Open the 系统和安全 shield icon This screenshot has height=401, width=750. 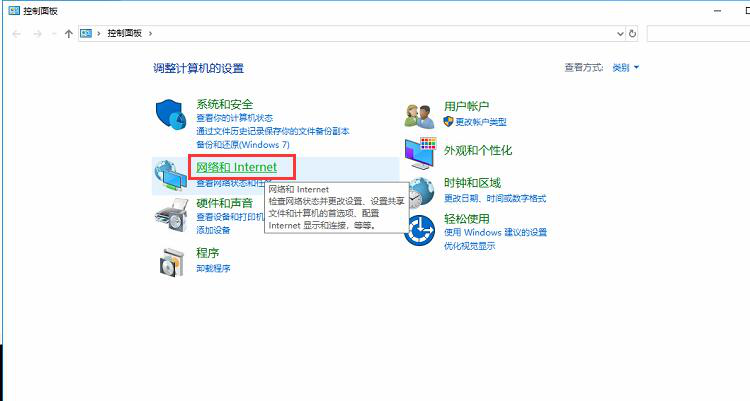(171, 115)
